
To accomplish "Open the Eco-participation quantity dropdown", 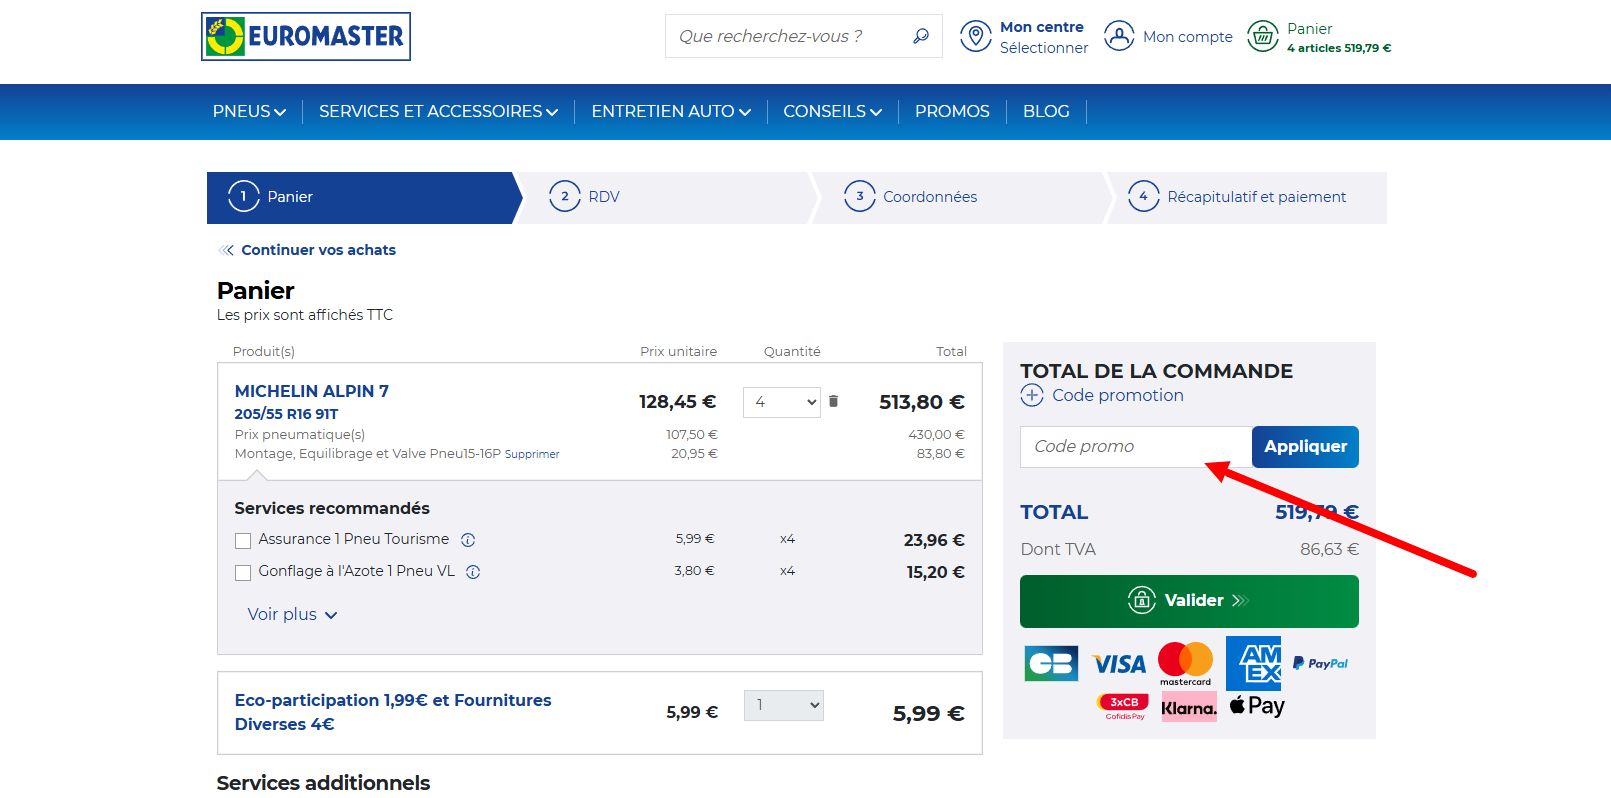I will tap(784, 705).
